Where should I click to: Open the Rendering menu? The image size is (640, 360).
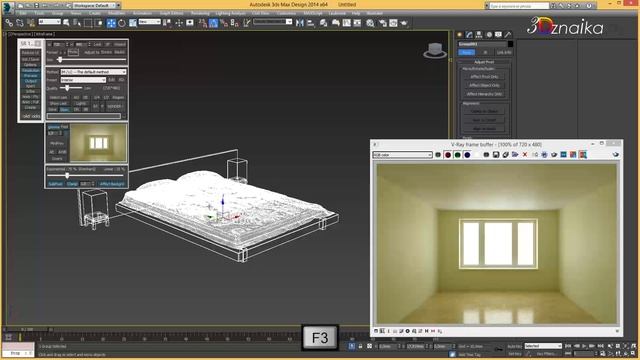pos(200,13)
